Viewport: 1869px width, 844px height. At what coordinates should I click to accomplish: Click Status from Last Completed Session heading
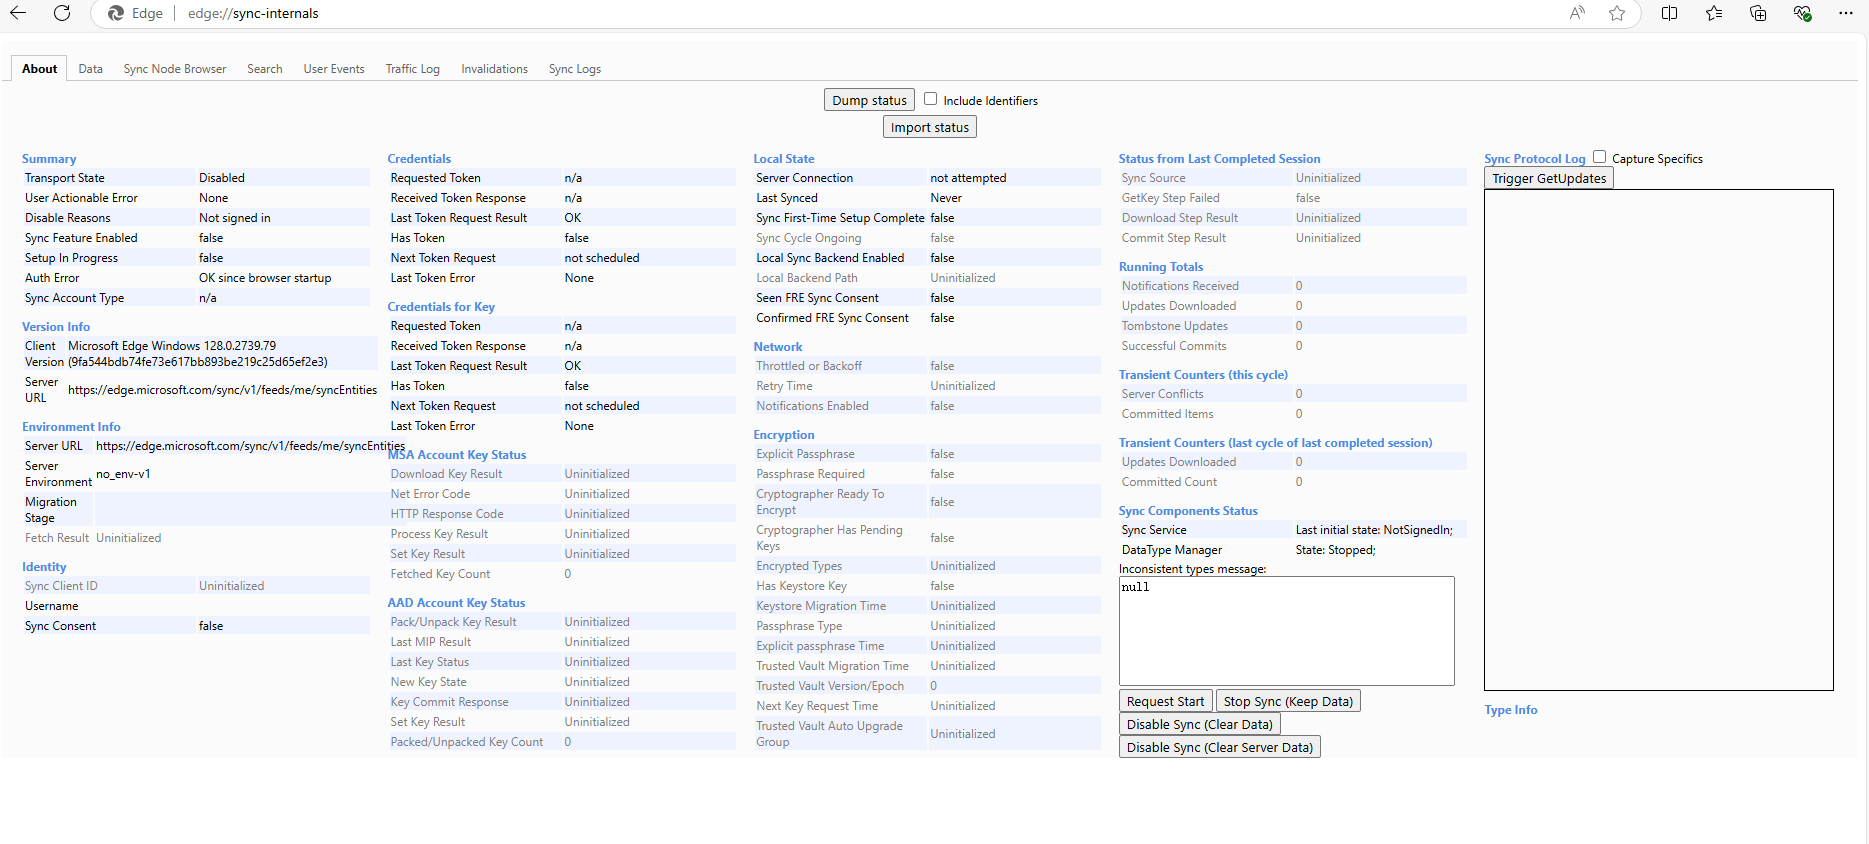point(1220,158)
